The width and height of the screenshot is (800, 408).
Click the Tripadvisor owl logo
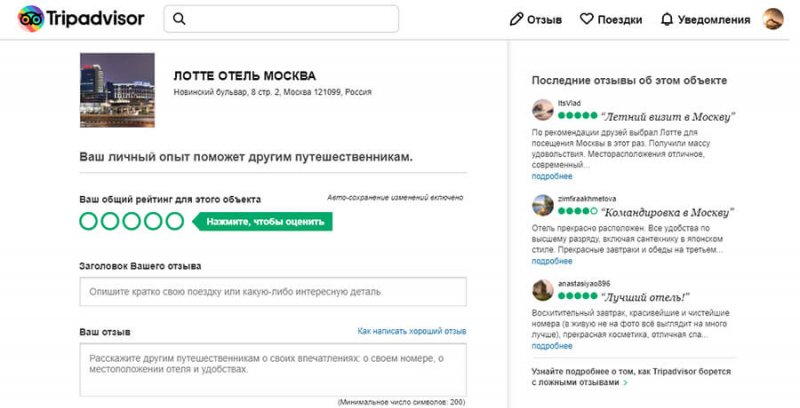pos(31,19)
